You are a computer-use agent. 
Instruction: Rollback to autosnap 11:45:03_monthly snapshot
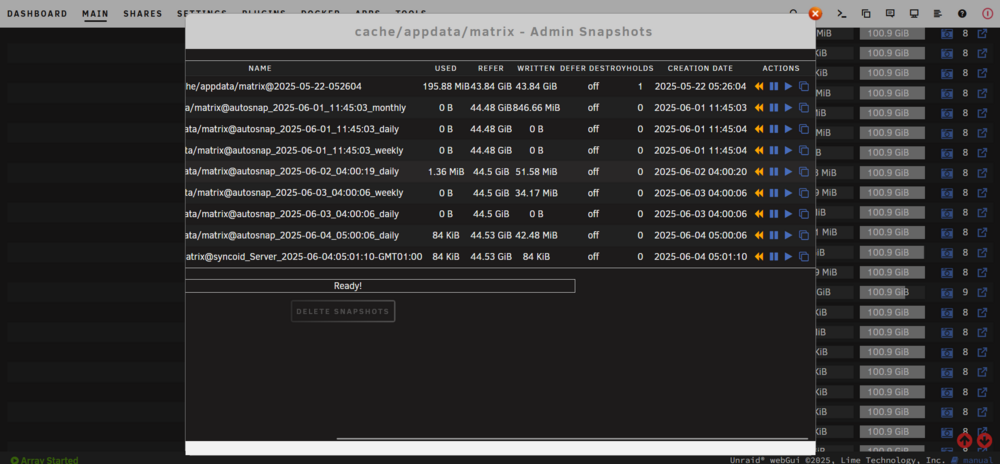pyautogui.click(x=759, y=108)
